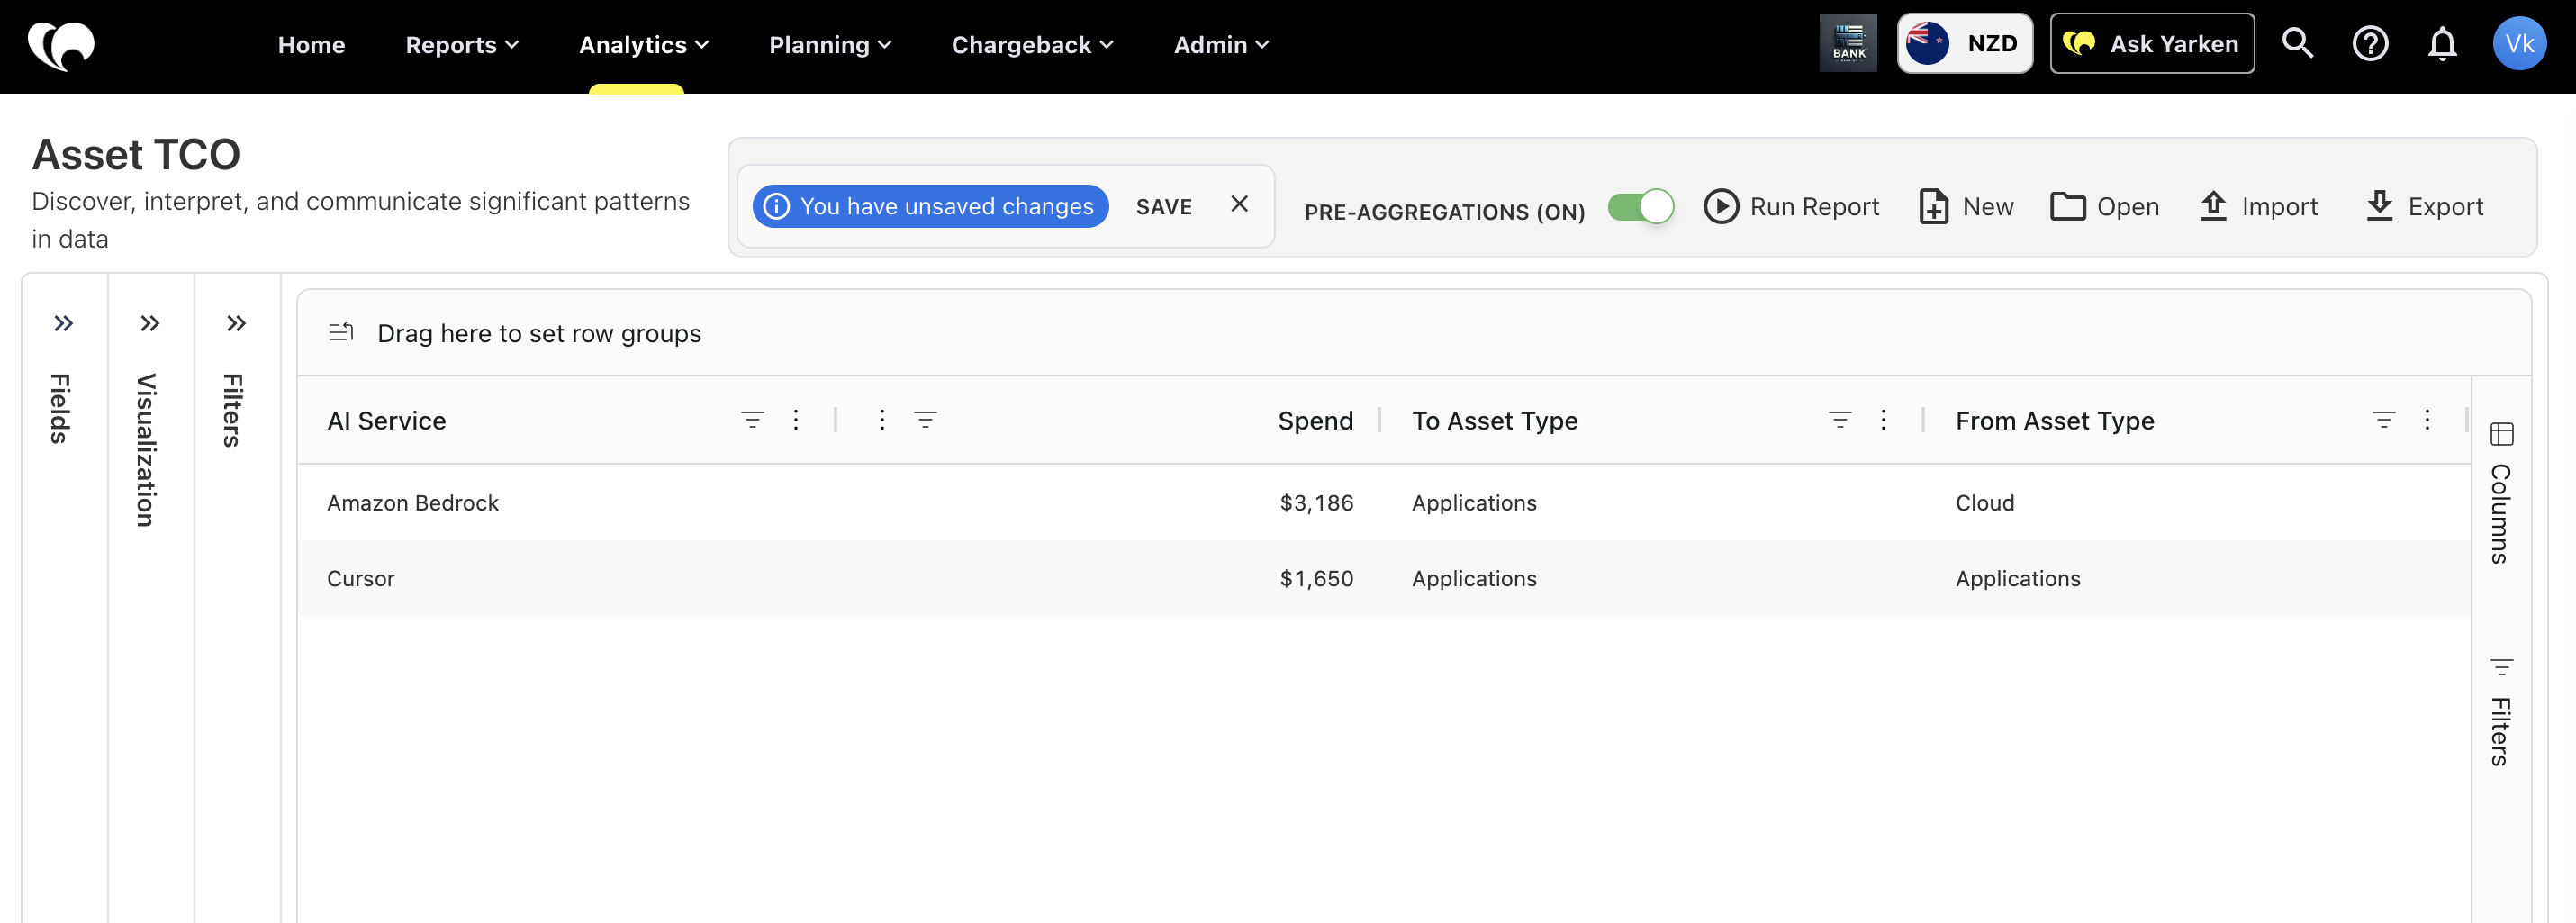Sort by the To Asset Type header
Viewport: 2576px width, 923px height.
pos(1494,420)
